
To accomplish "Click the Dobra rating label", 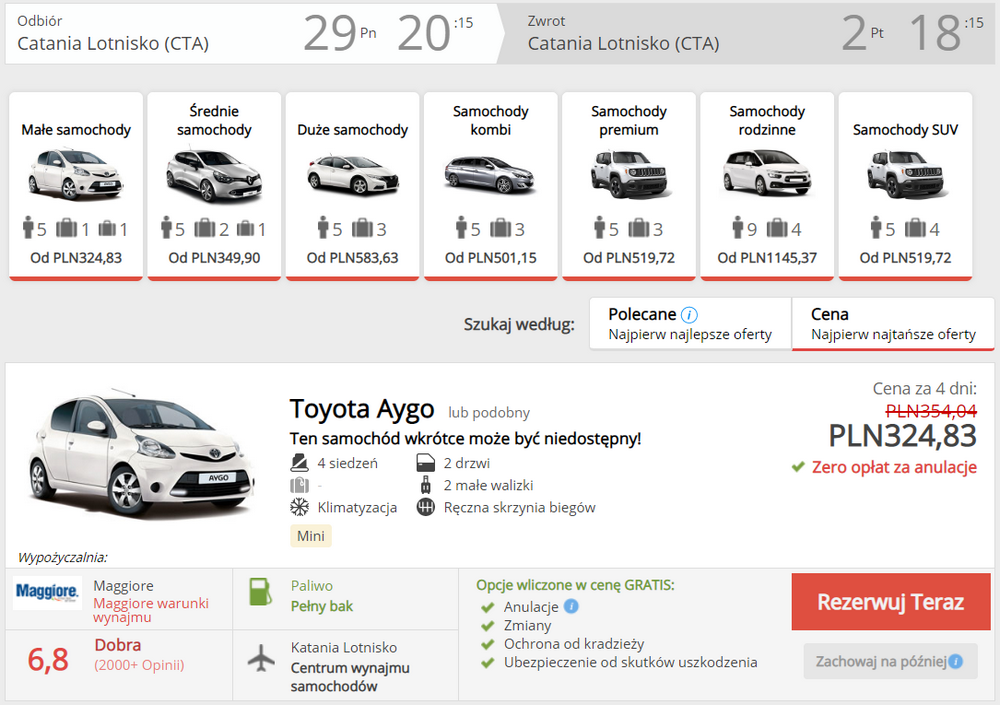I will tap(118, 645).
